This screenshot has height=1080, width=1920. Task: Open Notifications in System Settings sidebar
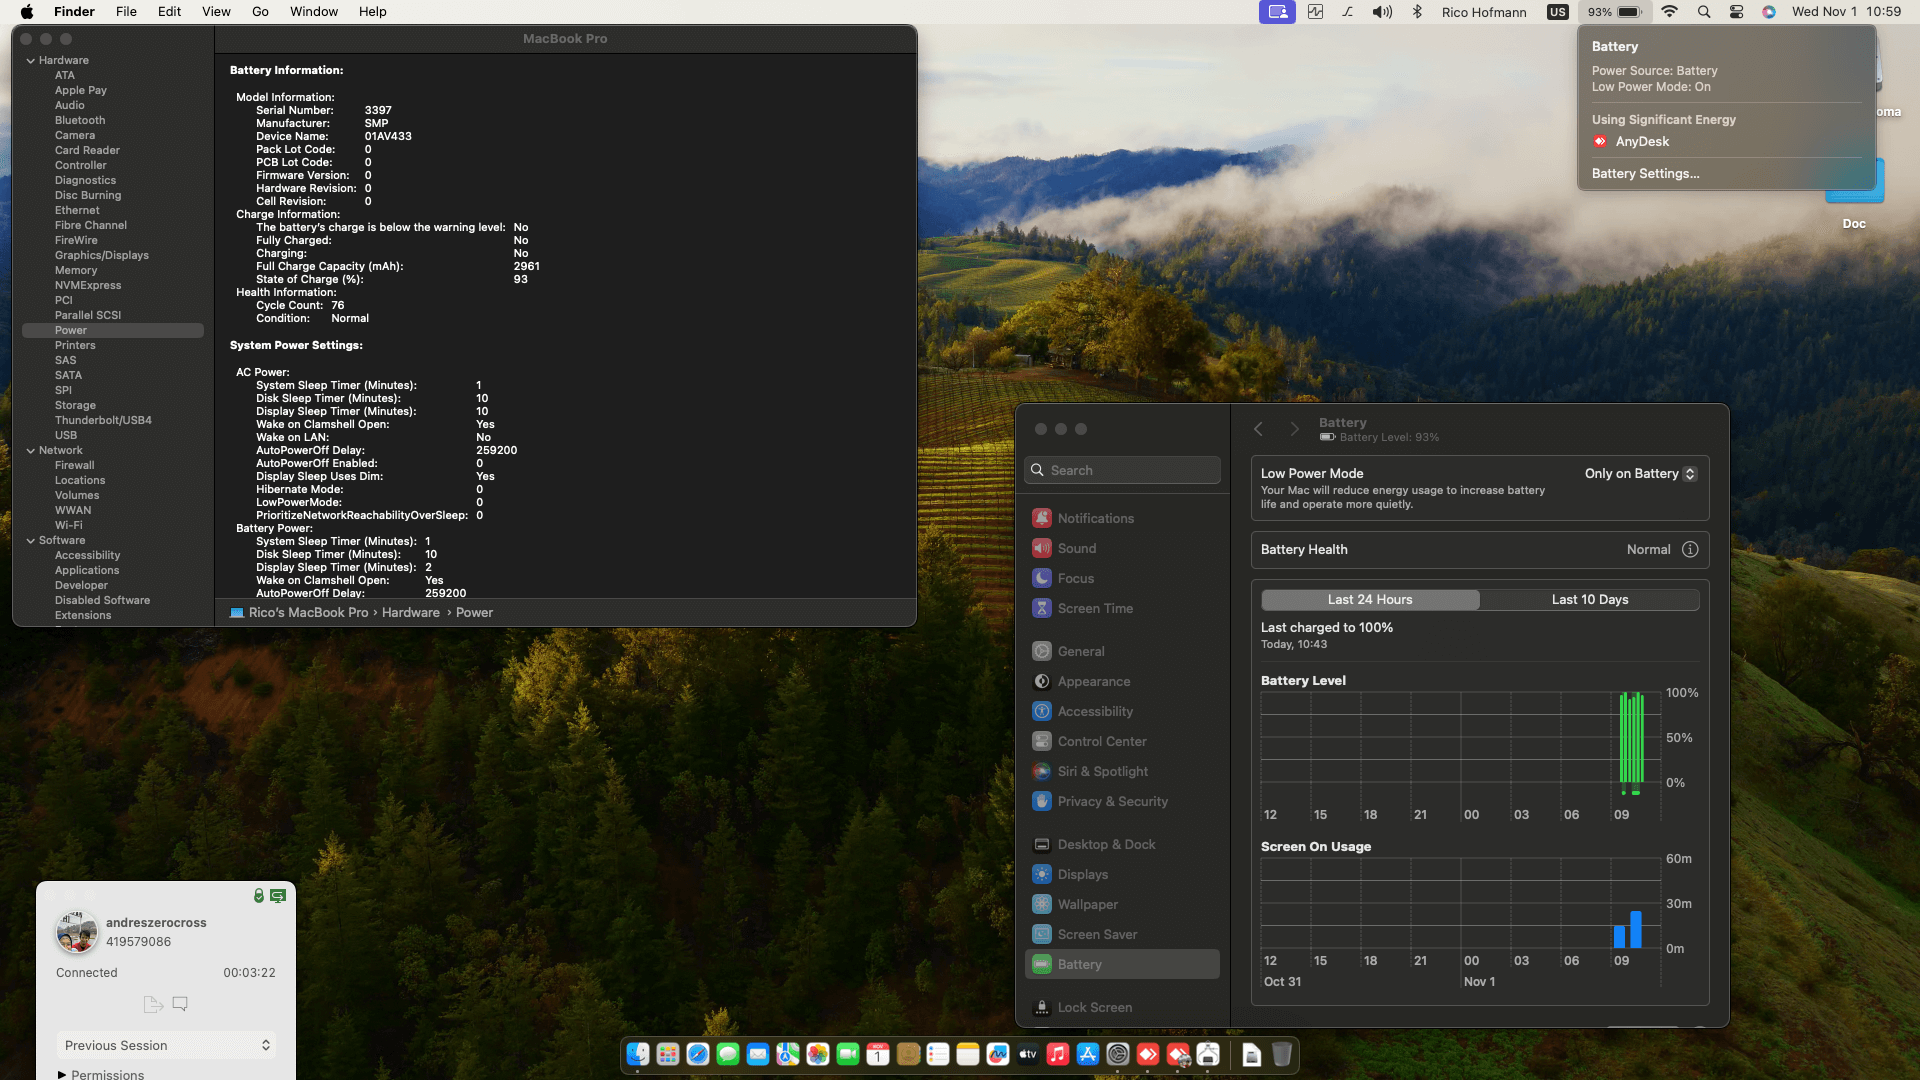pyautogui.click(x=1122, y=518)
